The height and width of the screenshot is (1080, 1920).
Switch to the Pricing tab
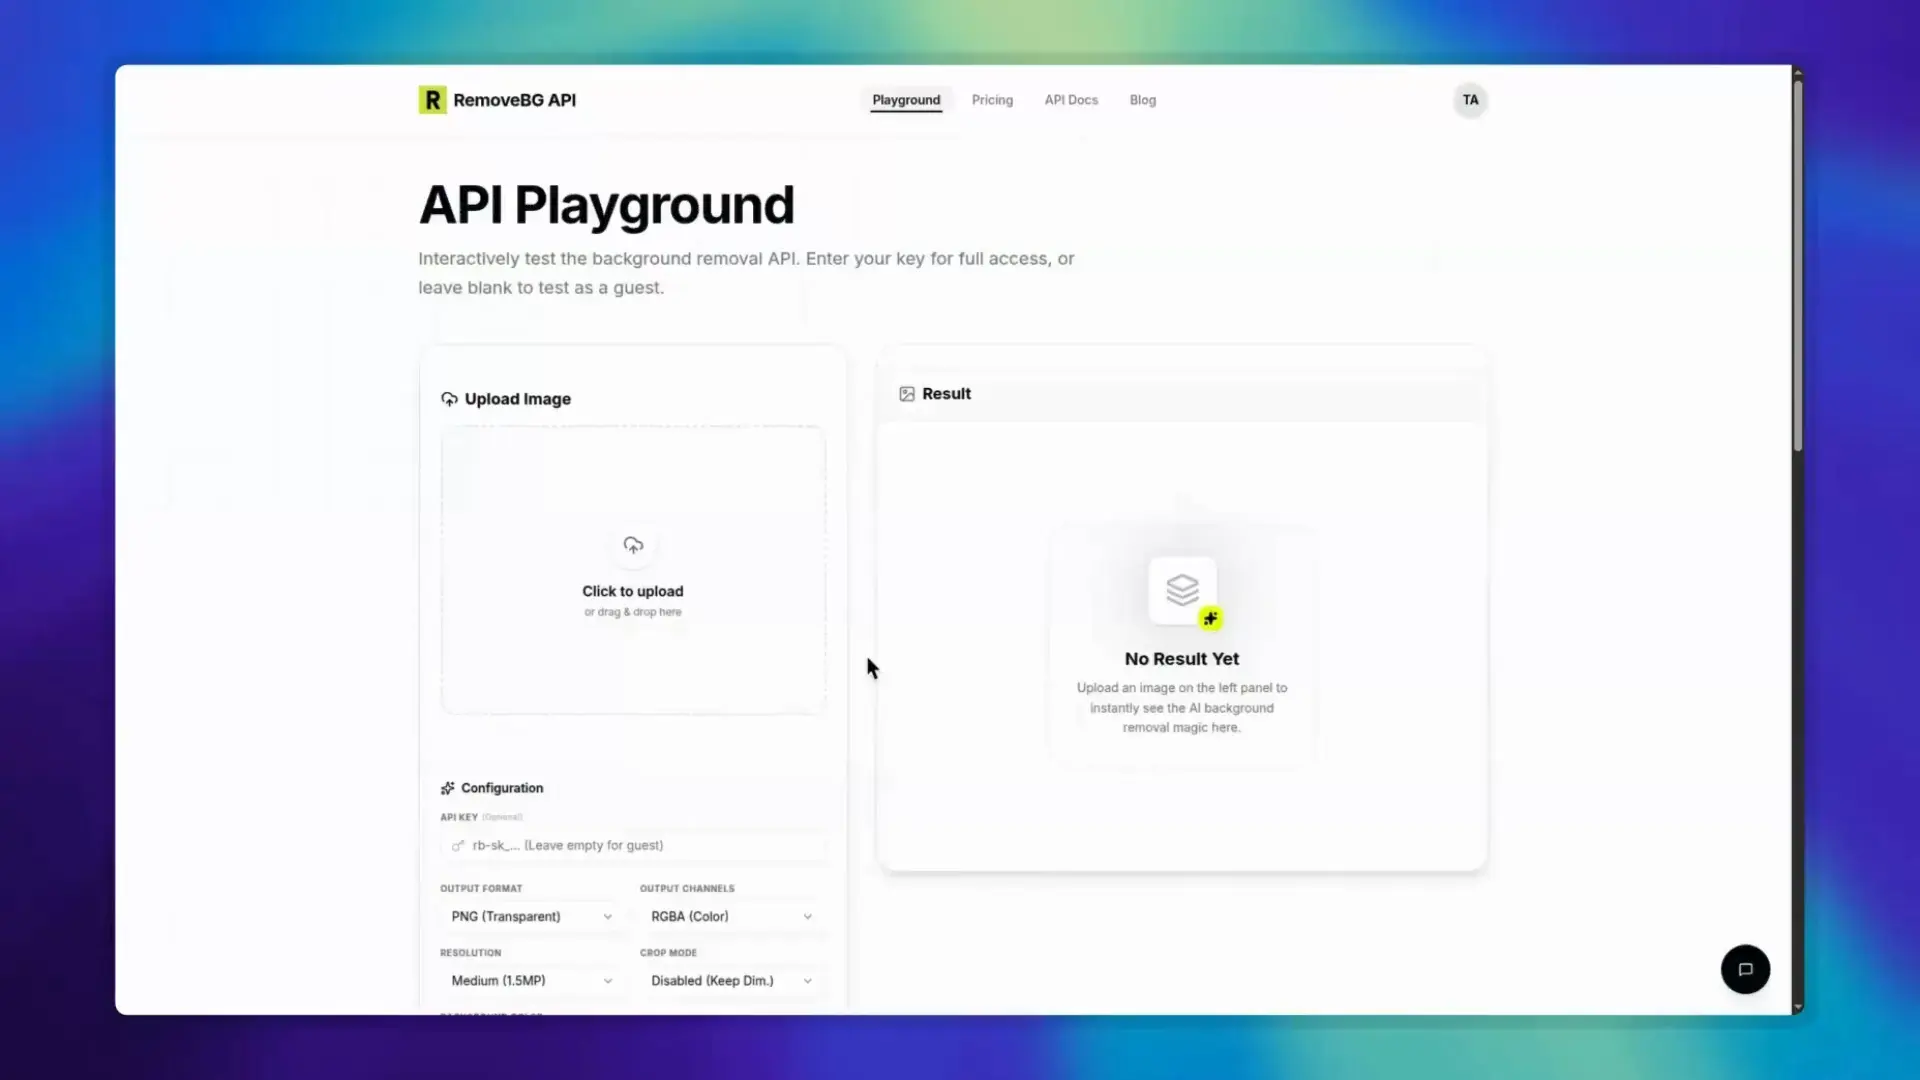pyautogui.click(x=992, y=100)
